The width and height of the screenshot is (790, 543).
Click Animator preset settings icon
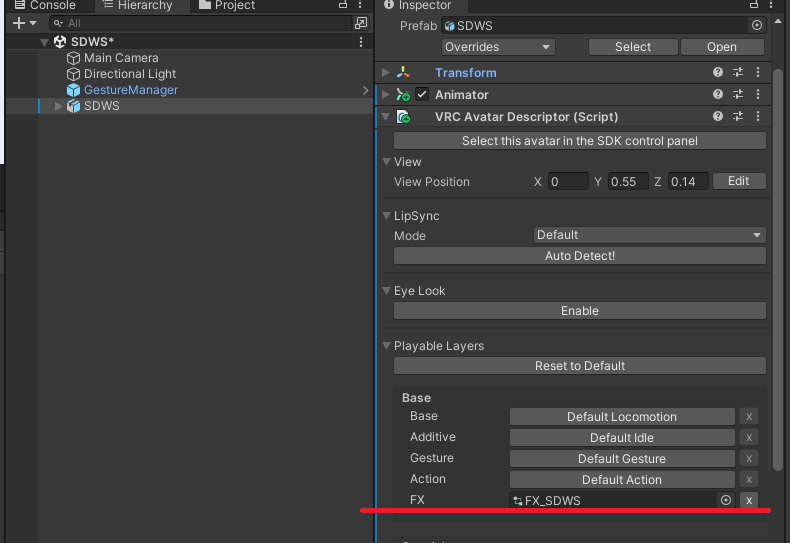tap(738, 95)
